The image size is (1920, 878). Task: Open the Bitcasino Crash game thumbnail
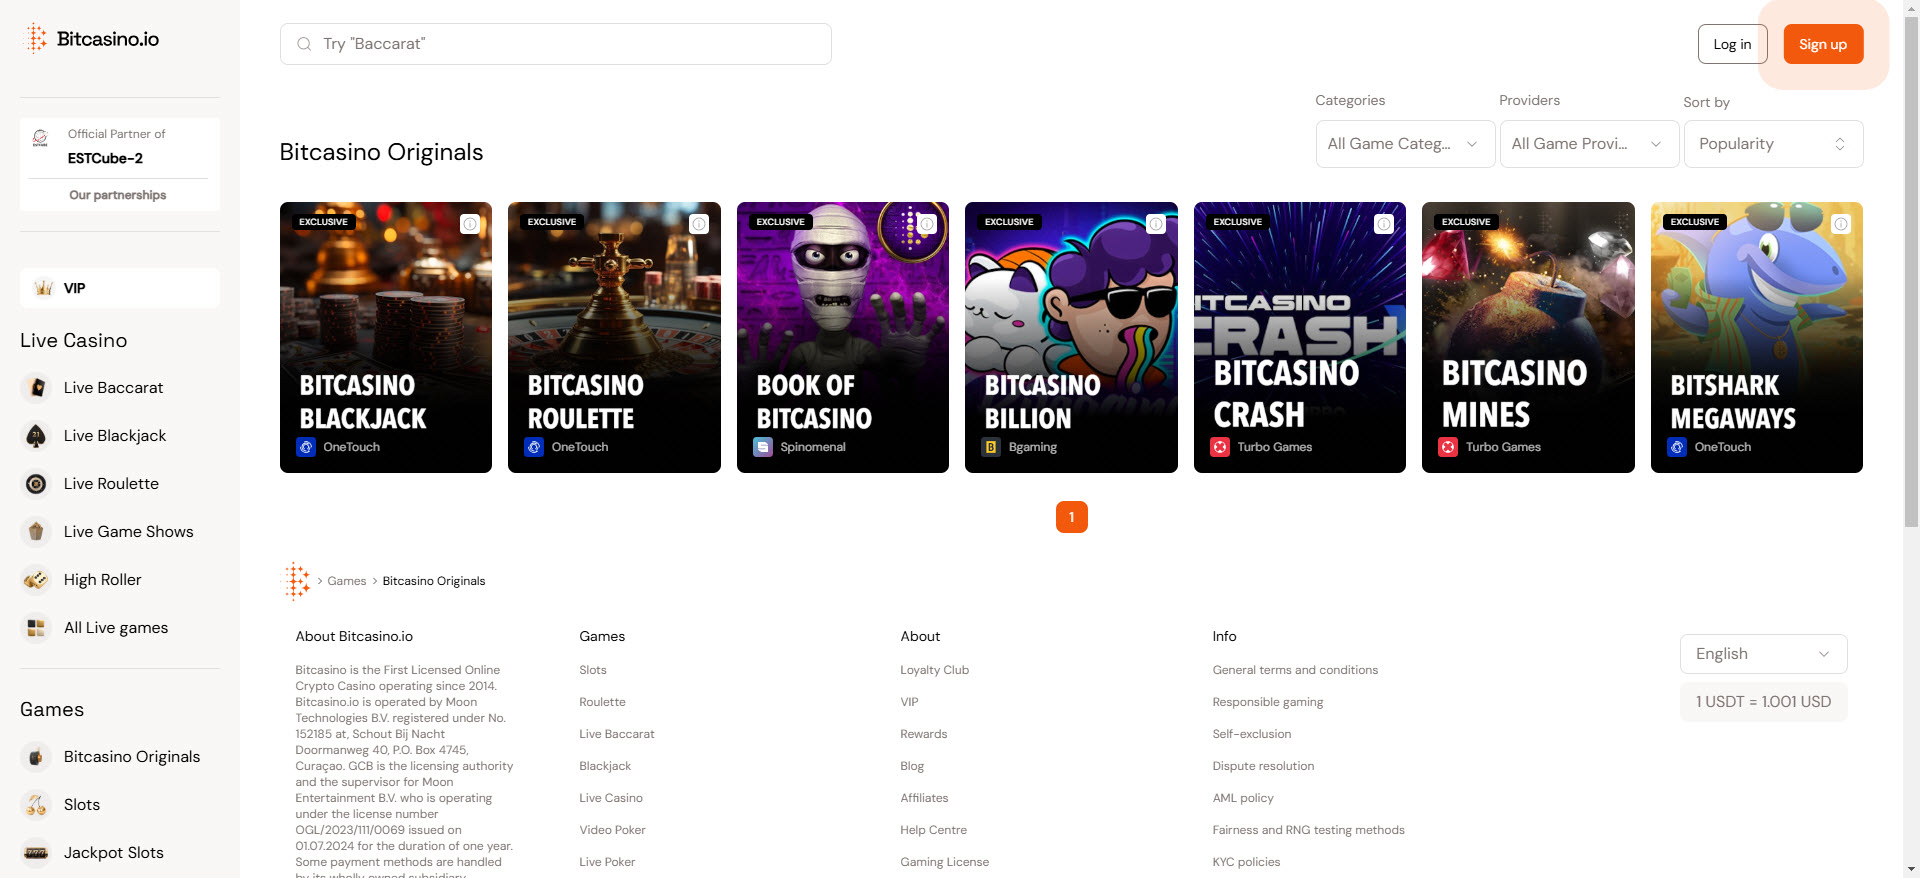coord(1300,338)
